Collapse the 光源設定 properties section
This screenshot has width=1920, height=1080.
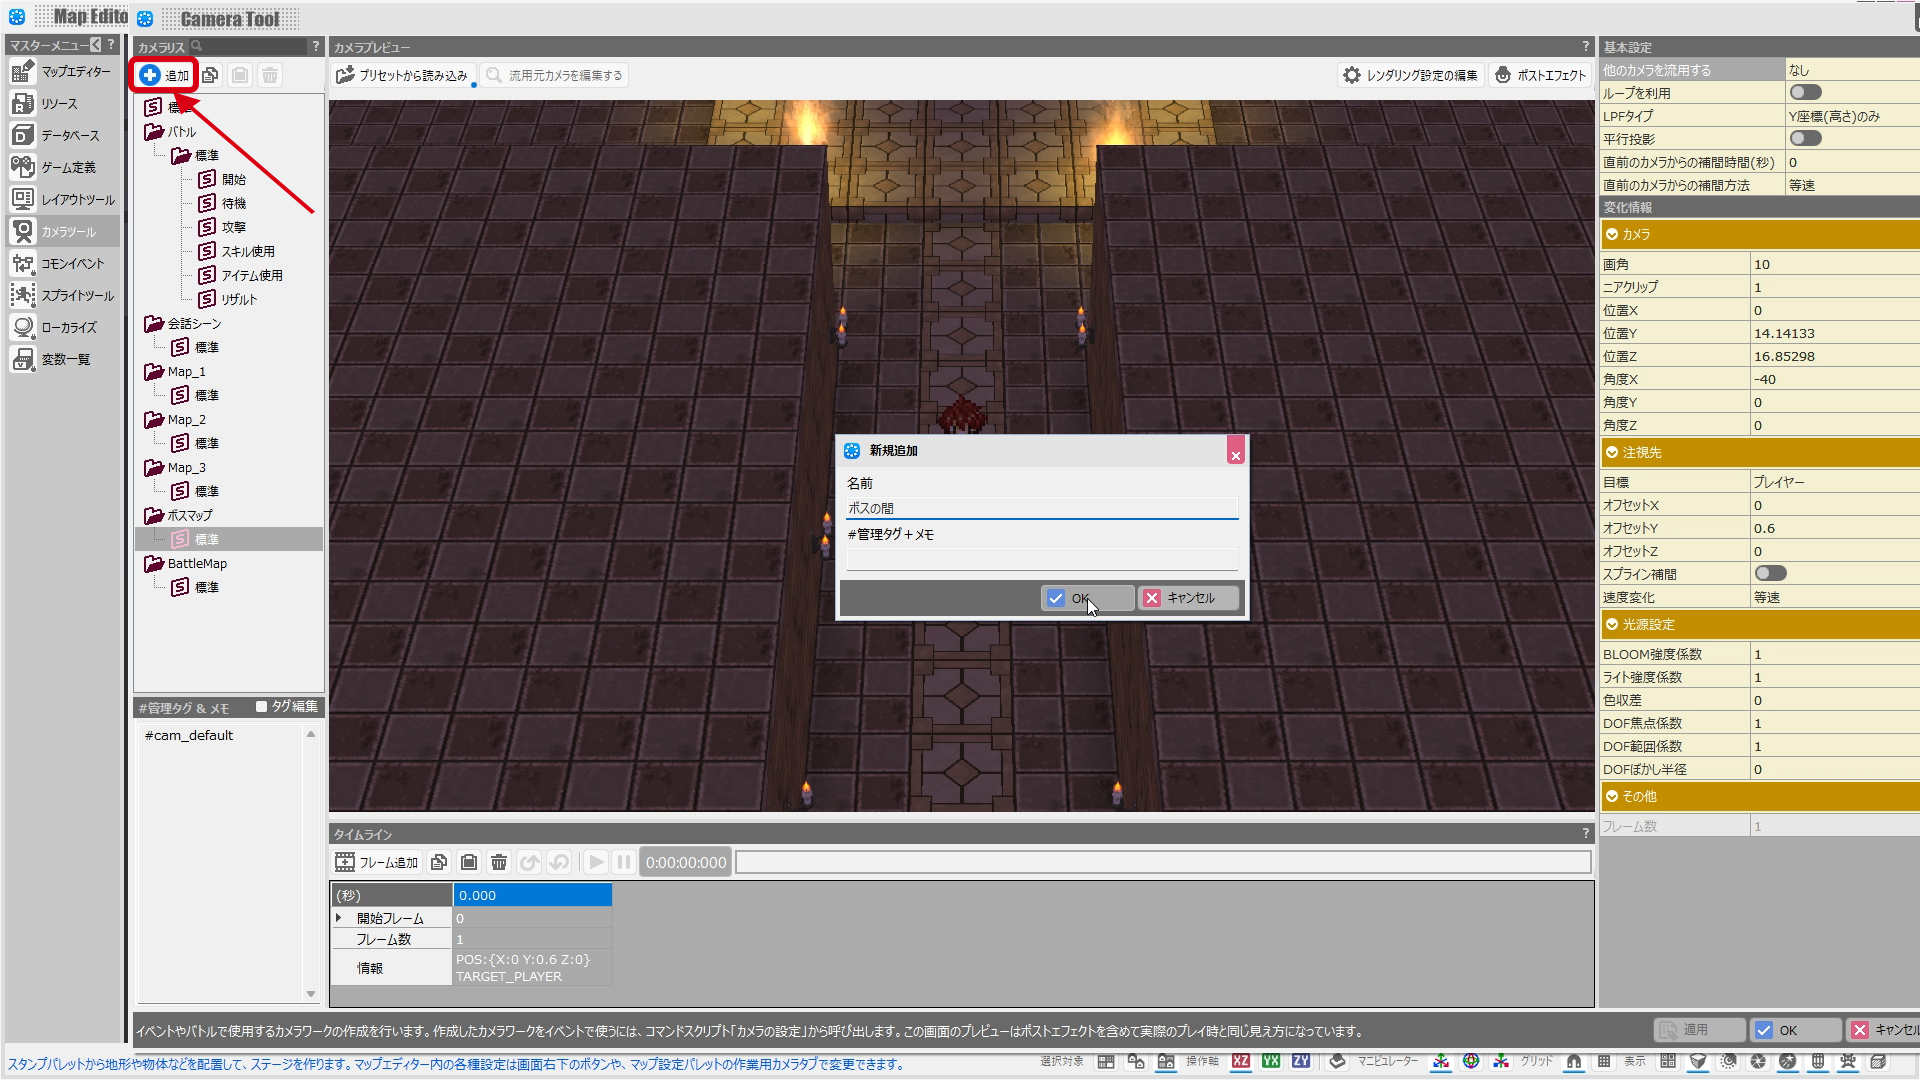point(1612,624)
